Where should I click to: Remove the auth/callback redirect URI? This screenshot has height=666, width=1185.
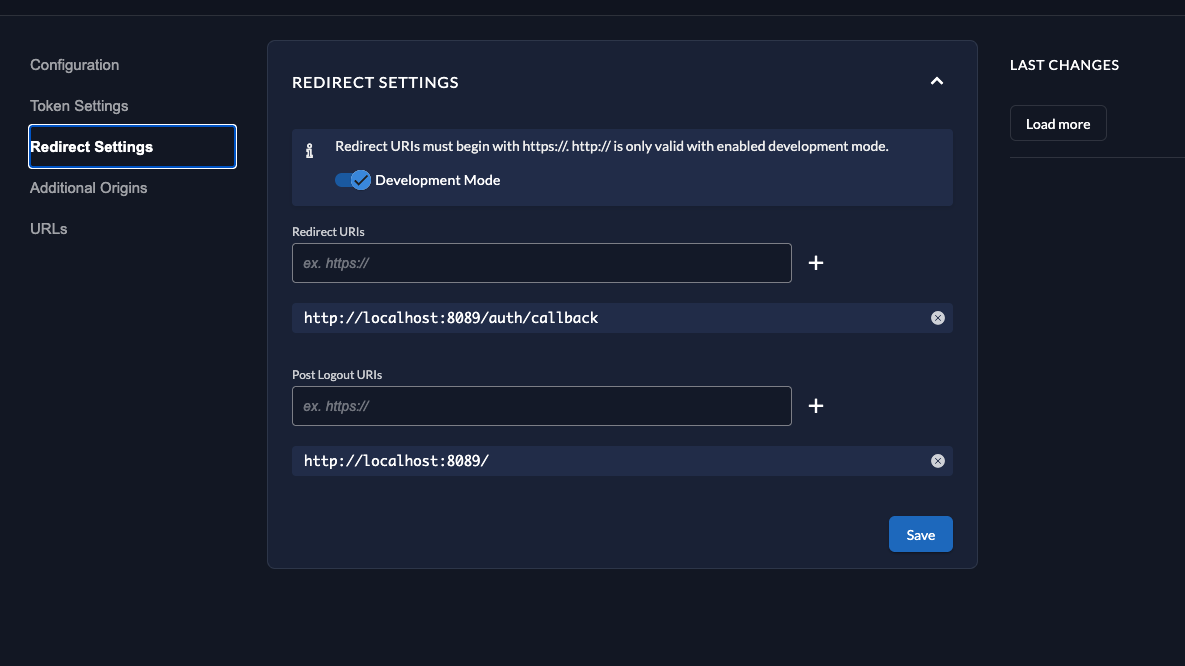938,318
